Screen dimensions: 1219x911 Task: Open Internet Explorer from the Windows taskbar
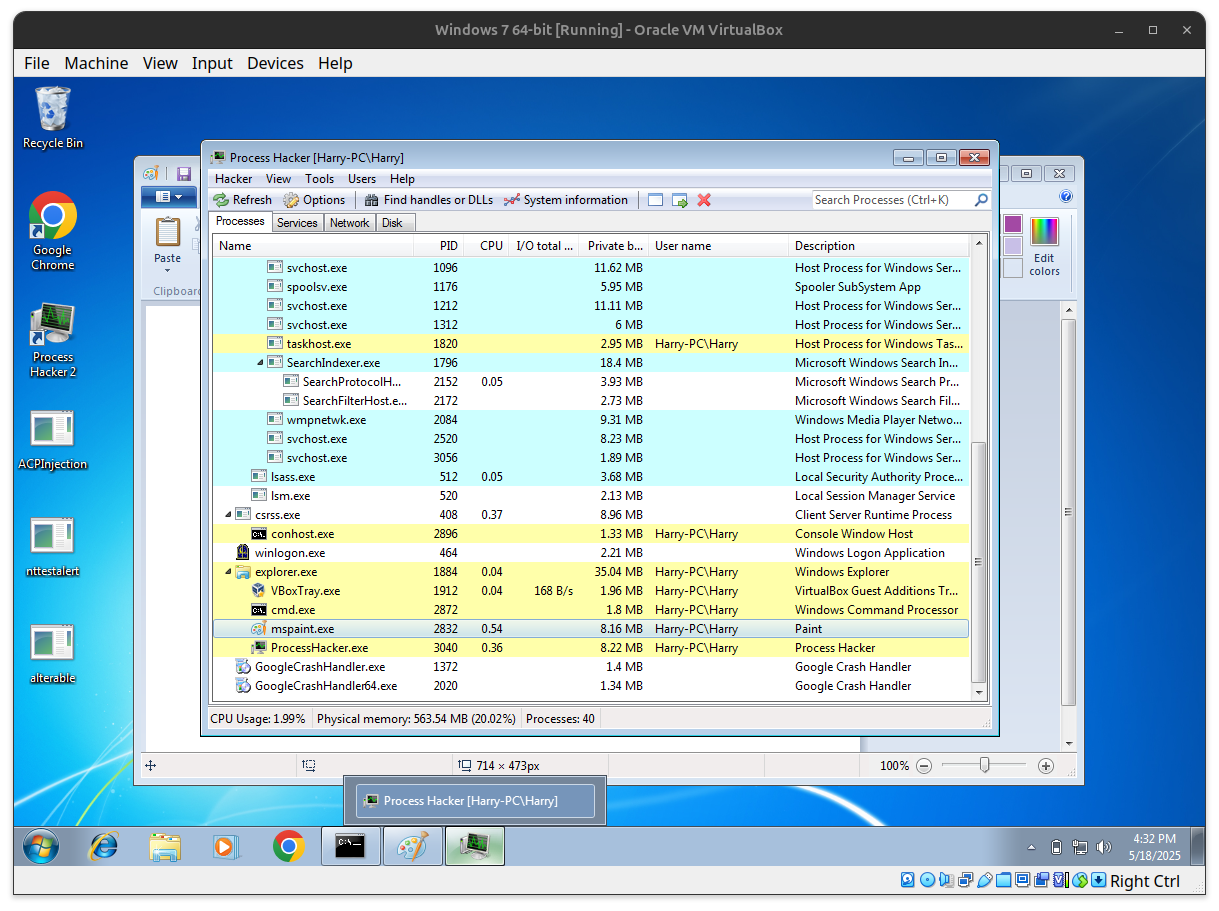[x=103, y=847]
